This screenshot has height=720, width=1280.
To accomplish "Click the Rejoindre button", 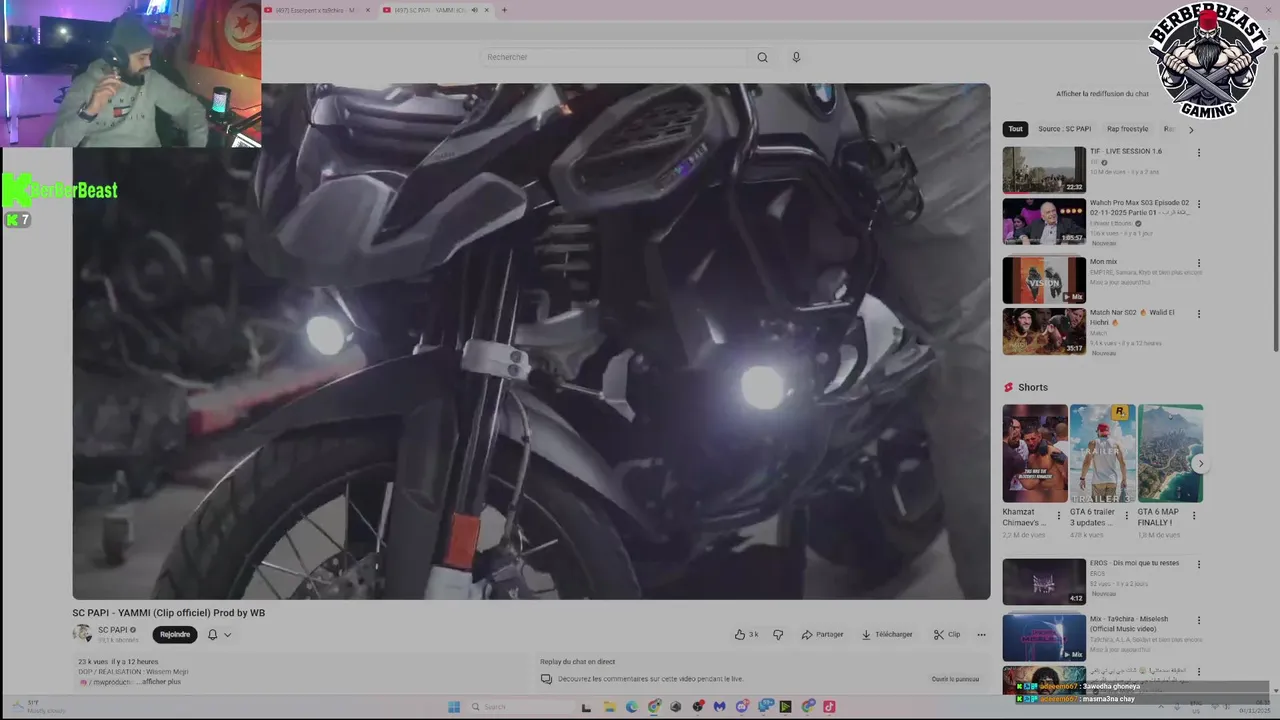I will 175,634.
